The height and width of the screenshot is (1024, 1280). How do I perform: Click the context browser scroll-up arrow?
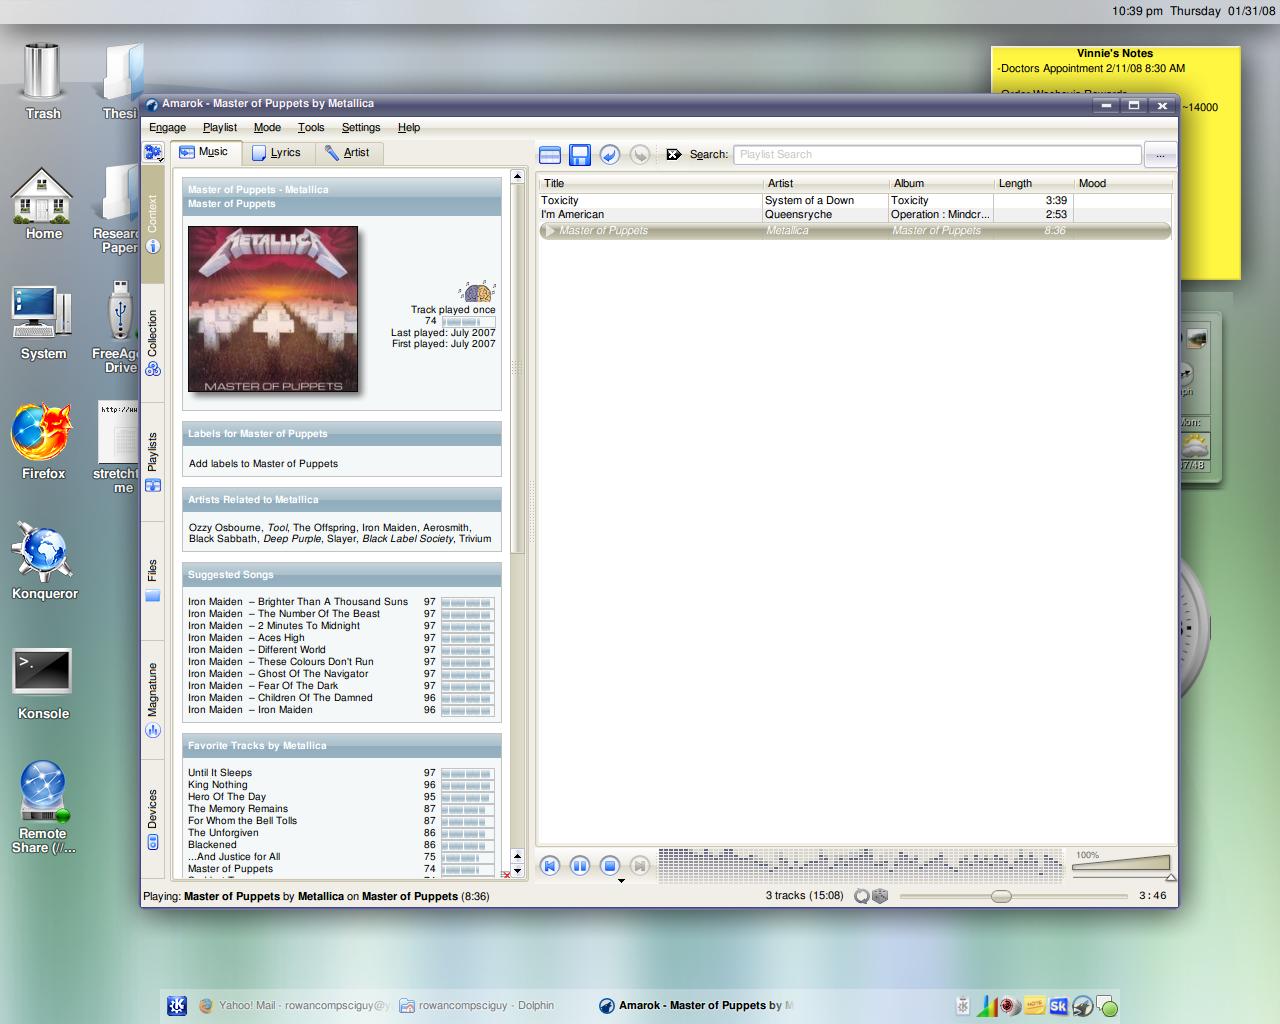[x=517, y=177]
